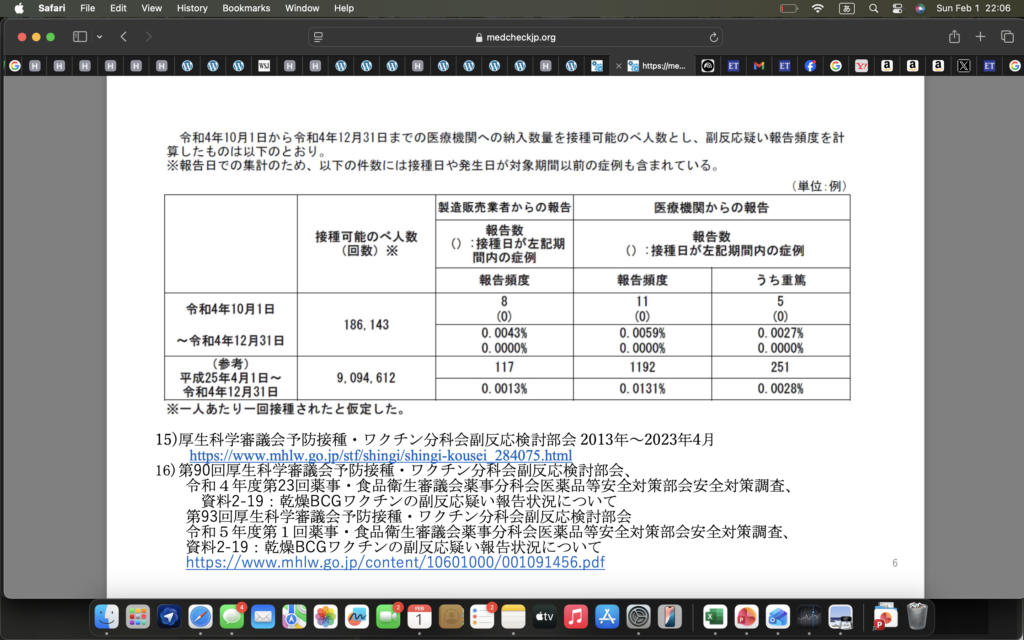Go back to the previous page

(x=124, y=37)
